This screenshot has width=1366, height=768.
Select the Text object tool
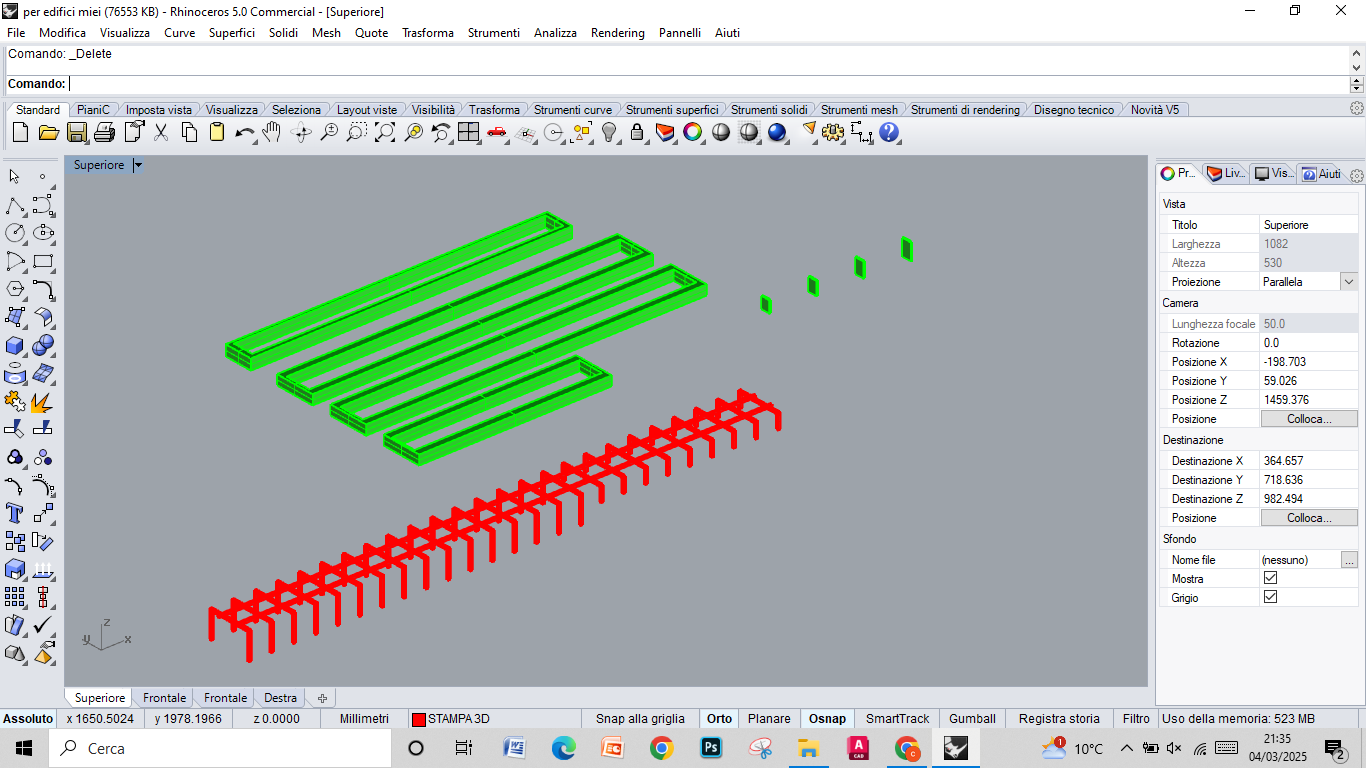point(15,513)
